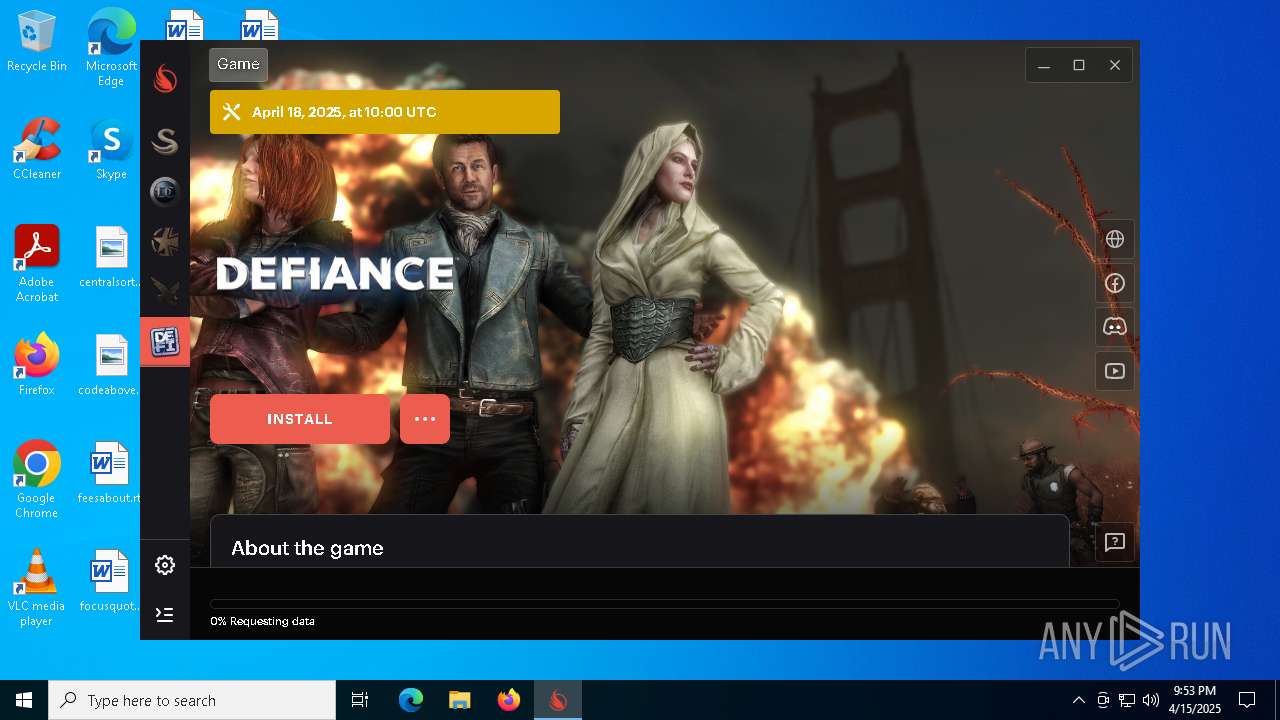Open the Windows Start menu

(x=24, y=700)
